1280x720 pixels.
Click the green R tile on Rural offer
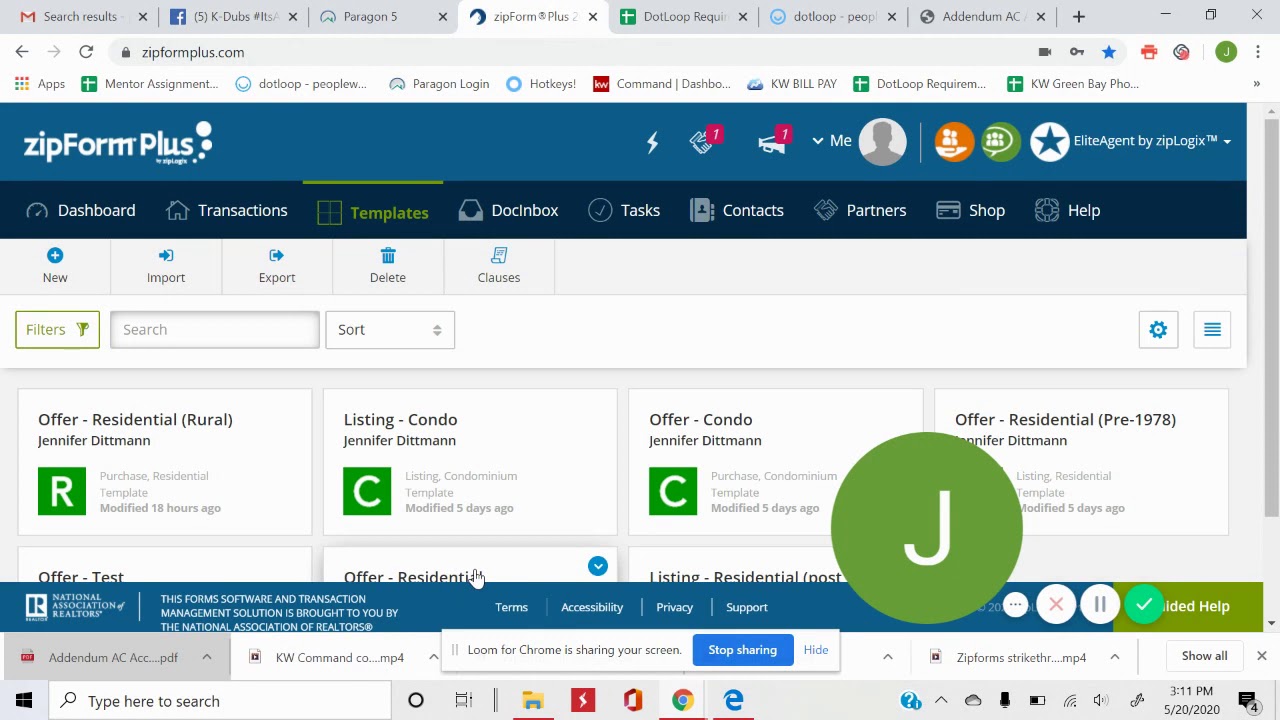(x=62, y=491)
